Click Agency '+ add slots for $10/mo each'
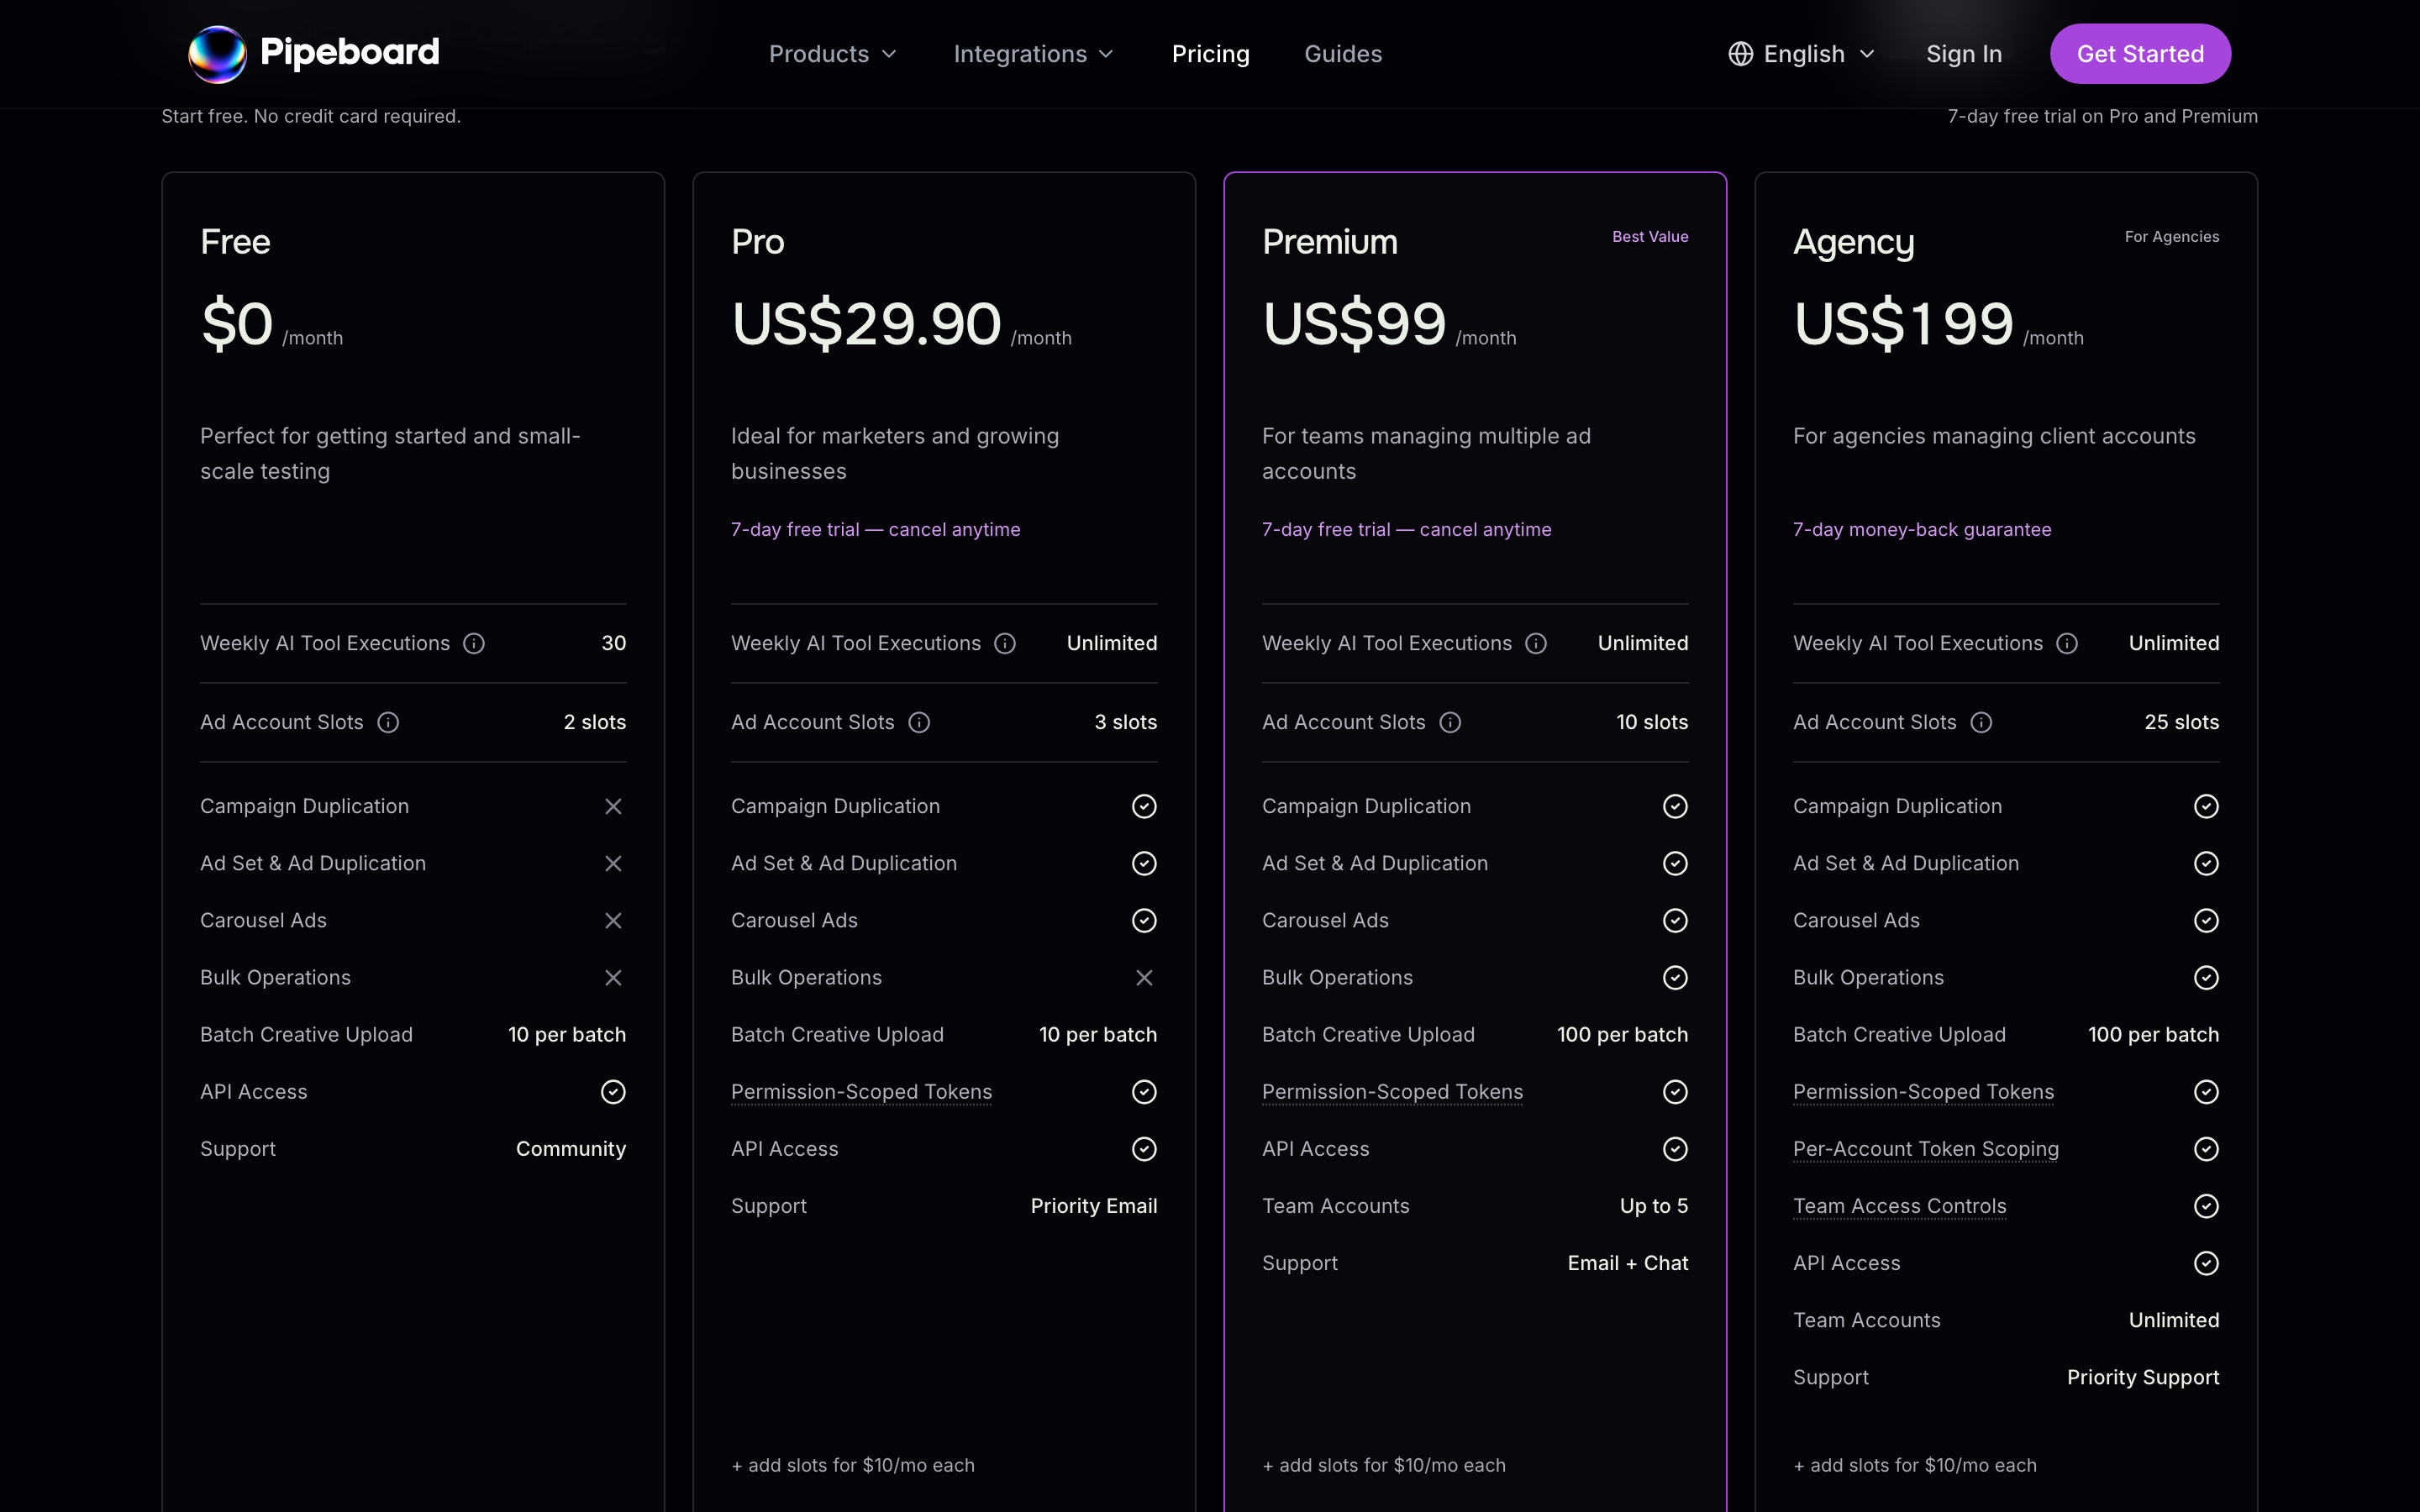 (x=1914, y=1465)
